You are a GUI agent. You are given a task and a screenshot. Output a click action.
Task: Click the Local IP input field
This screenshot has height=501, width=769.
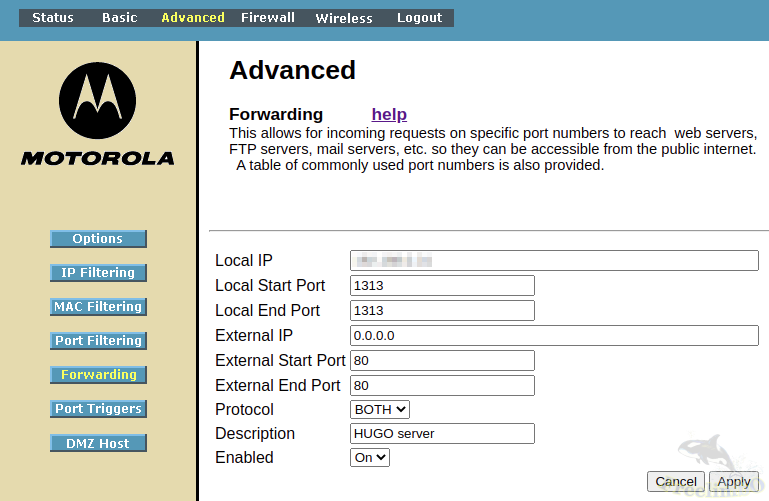554,261
